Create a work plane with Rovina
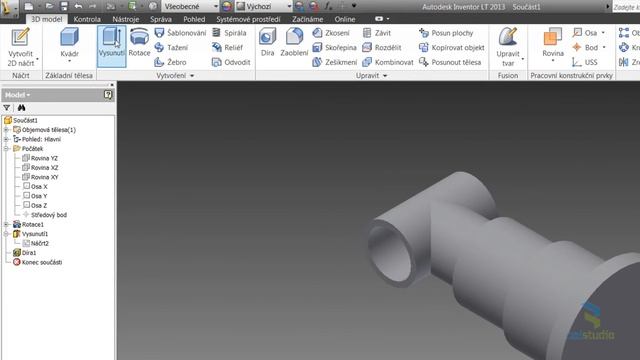 (553, 42)
